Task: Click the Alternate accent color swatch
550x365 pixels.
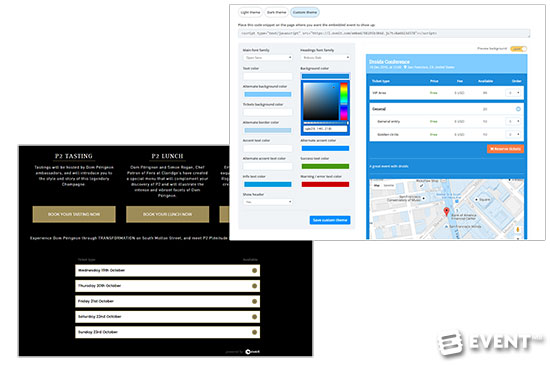Action: 325,148
